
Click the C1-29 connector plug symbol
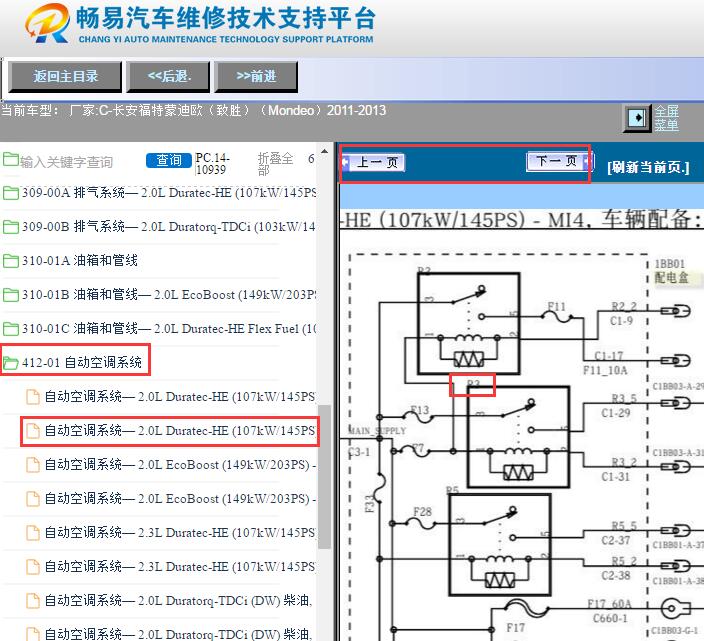point(676,403)
